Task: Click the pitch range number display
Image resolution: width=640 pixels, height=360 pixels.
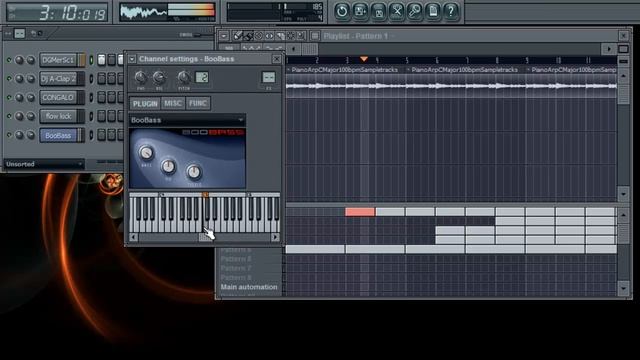Action: click(202, 77)
